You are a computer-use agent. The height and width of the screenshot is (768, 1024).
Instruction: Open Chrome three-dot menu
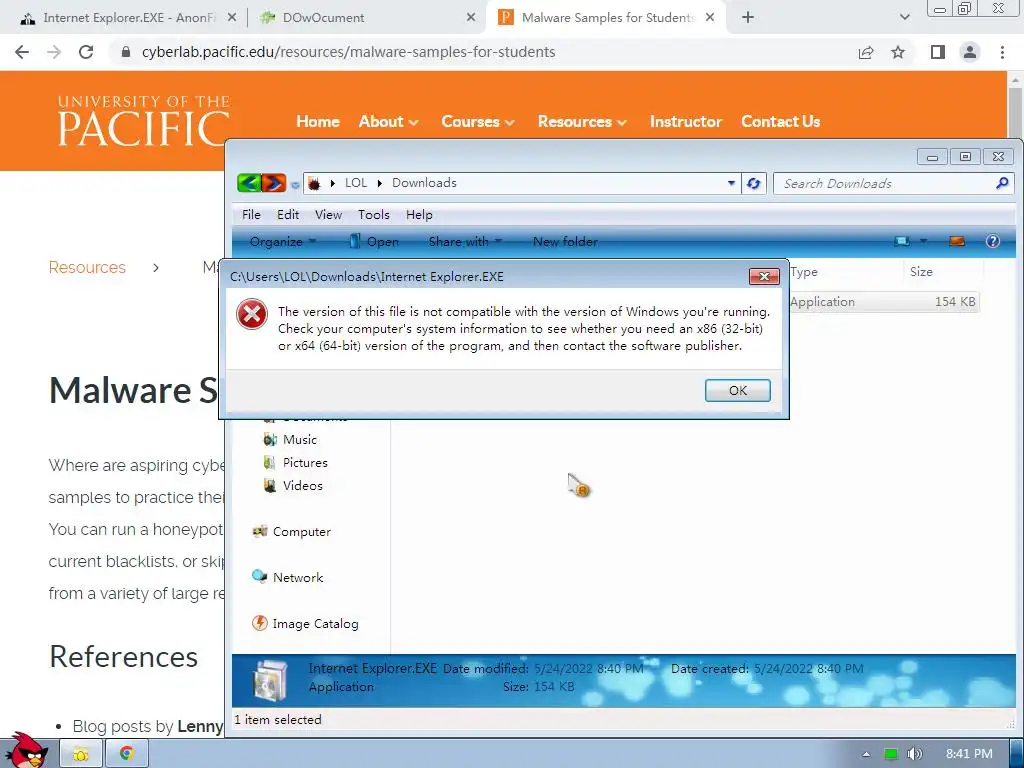point(1002,52)
